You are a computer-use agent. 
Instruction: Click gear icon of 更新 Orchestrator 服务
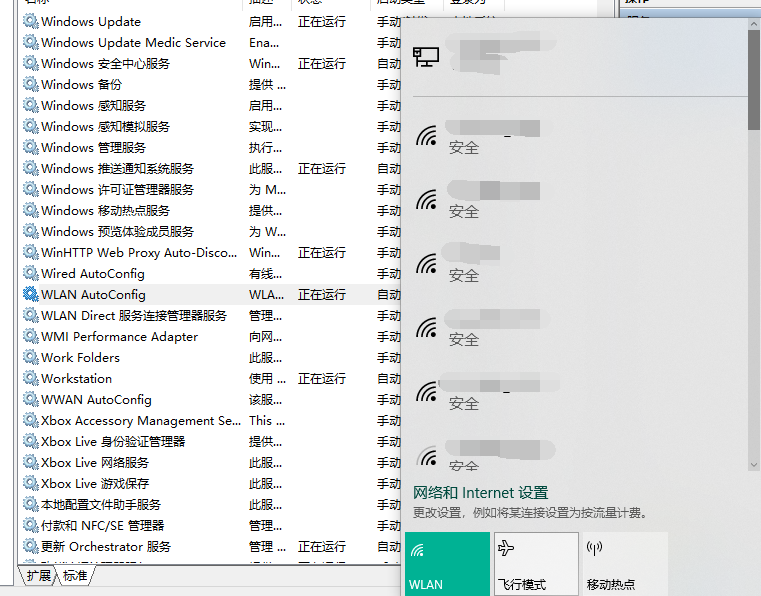(x=31, y=546)
